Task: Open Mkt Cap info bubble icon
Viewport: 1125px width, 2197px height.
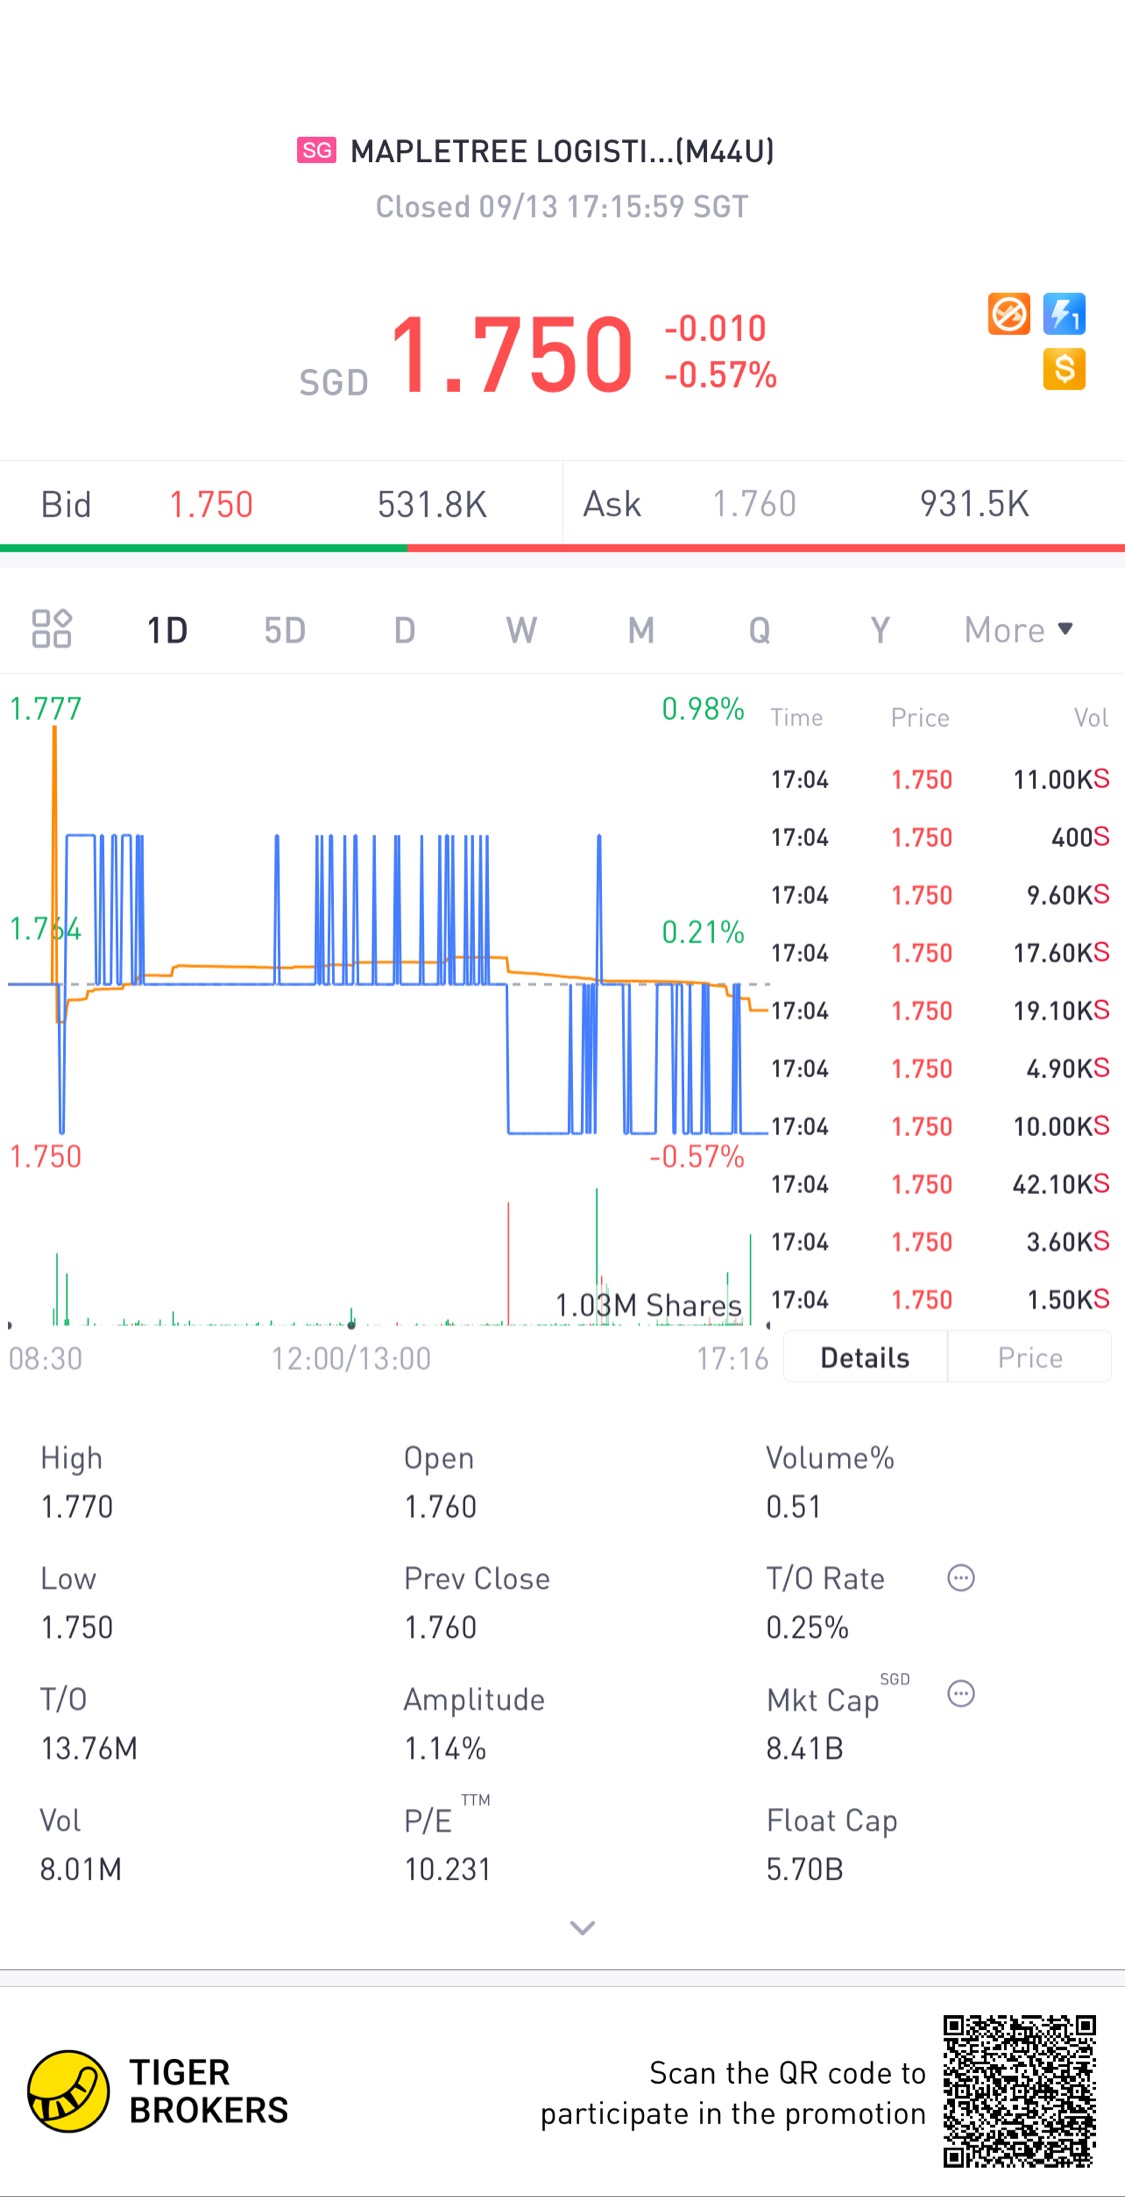Action: (x=961, y=1694)
